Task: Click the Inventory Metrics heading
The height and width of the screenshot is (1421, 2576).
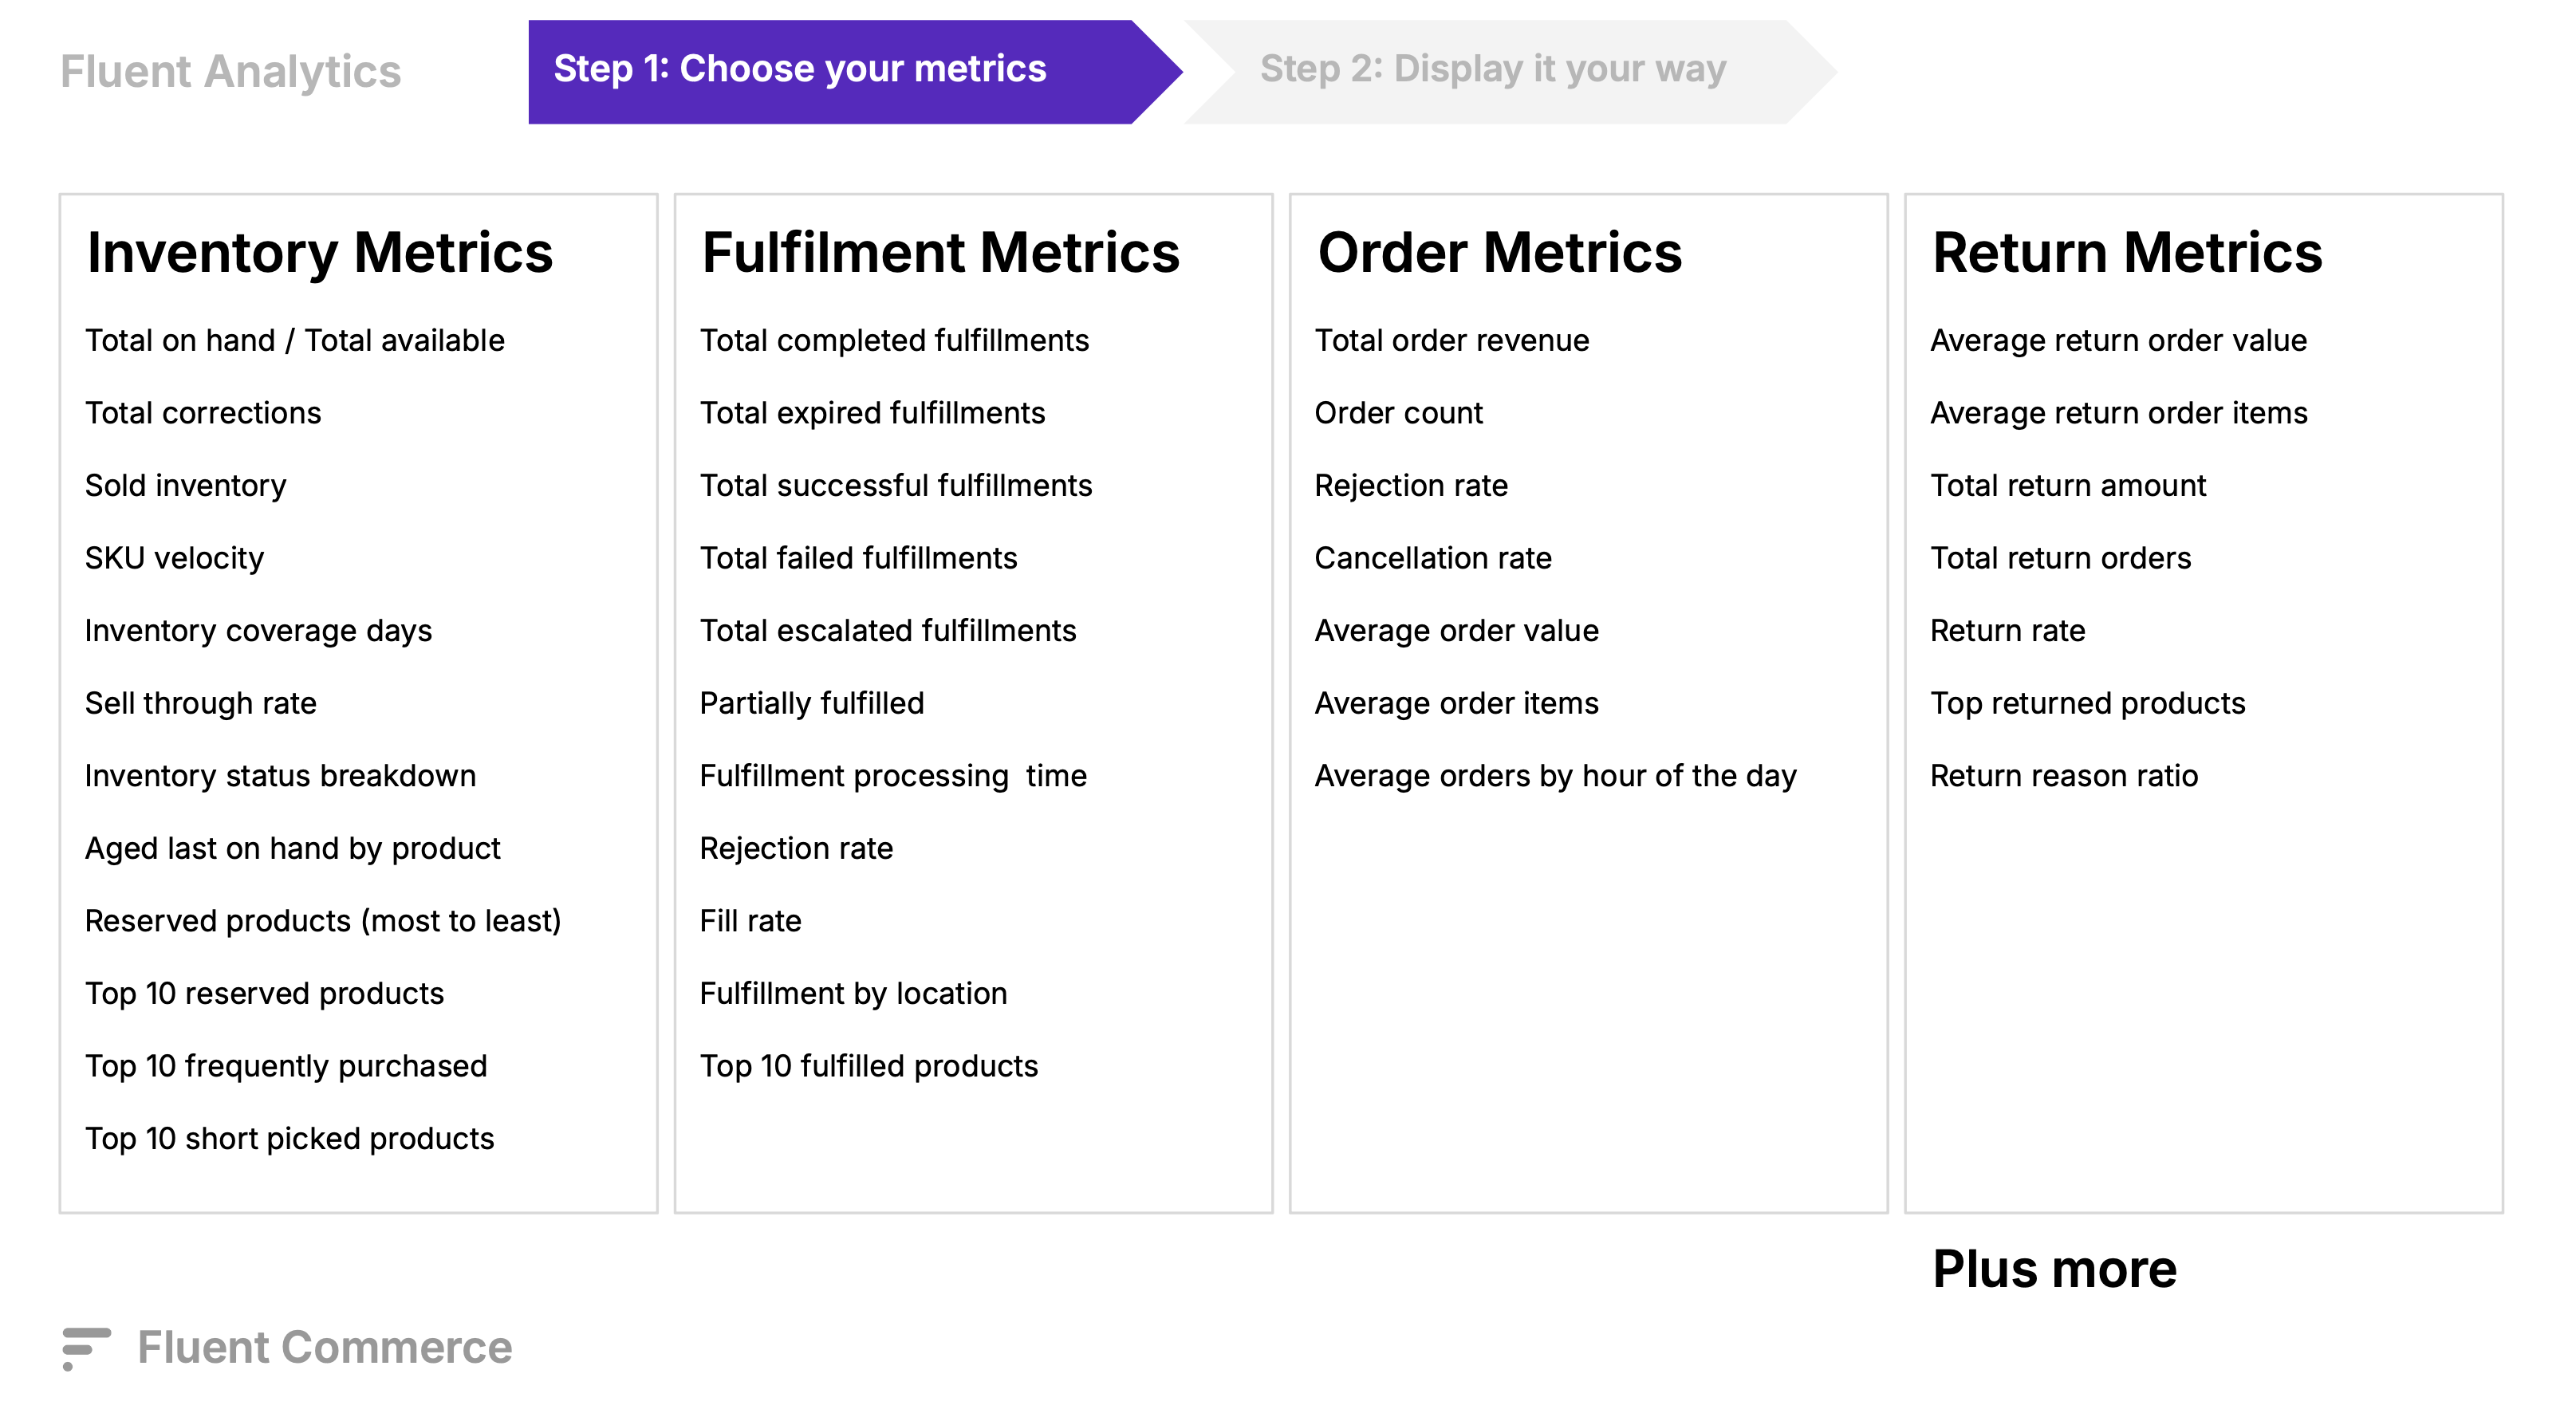Action: click(319, 252)
